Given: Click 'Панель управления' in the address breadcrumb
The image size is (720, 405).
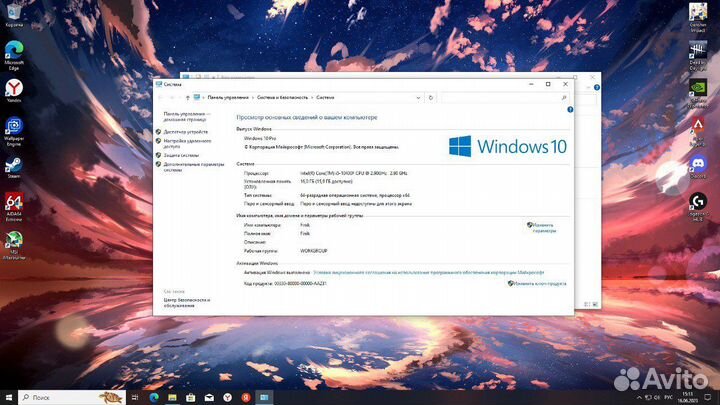Looking at the screenshot, I should point(228,97).
